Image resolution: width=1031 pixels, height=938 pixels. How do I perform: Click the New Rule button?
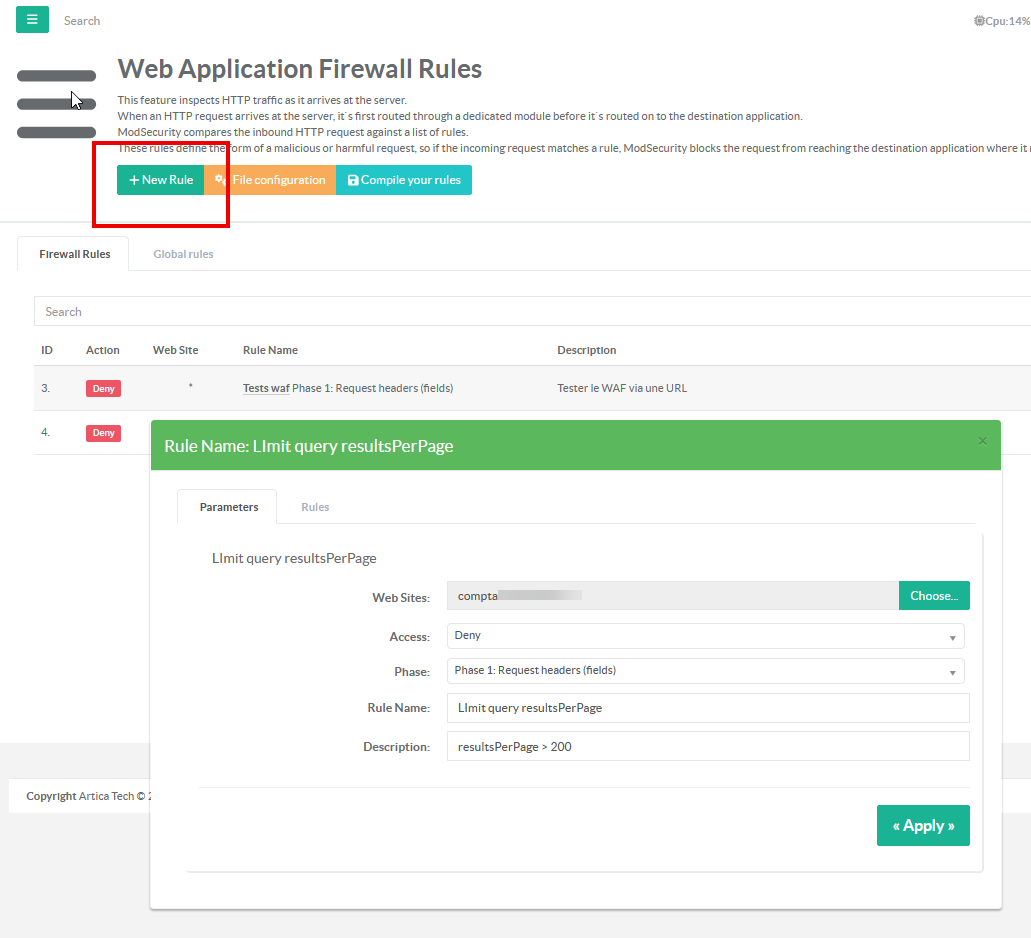(x=161, y=180)
